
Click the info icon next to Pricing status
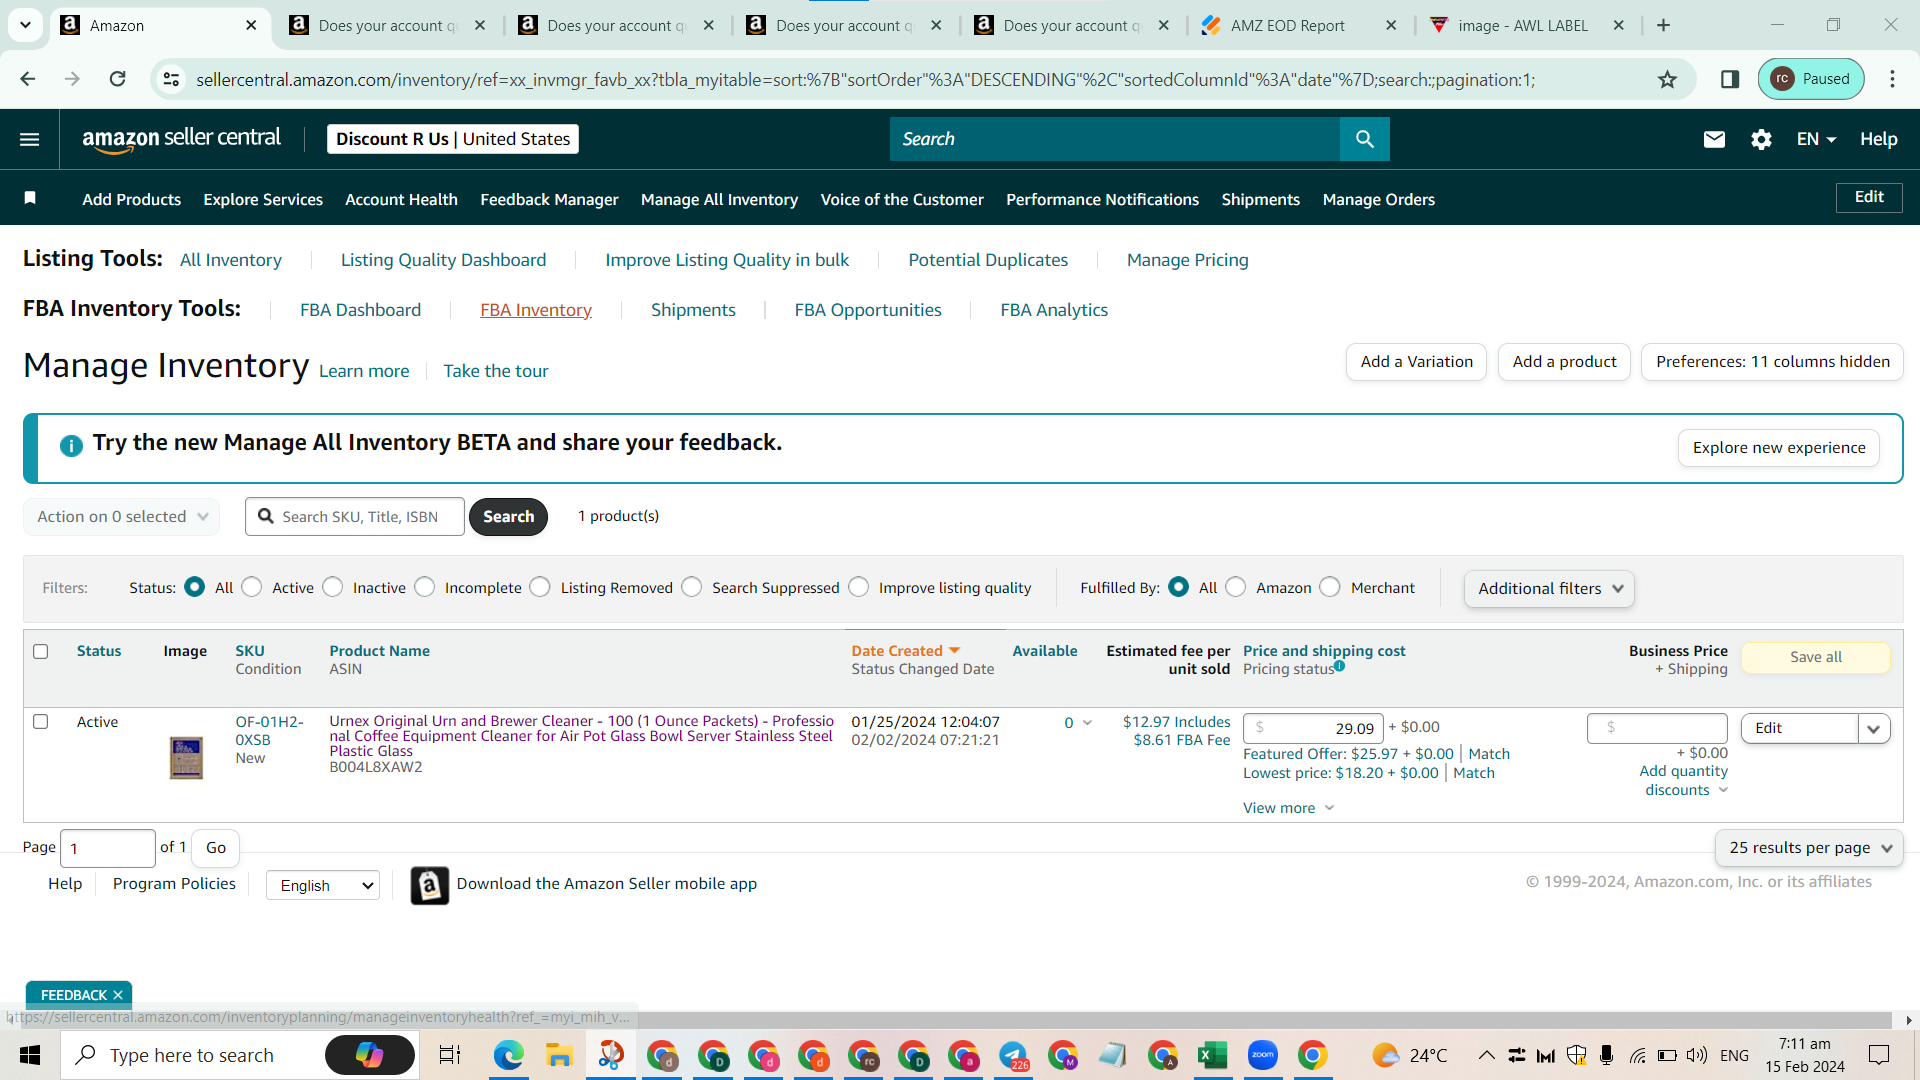tap(1339, 666)
